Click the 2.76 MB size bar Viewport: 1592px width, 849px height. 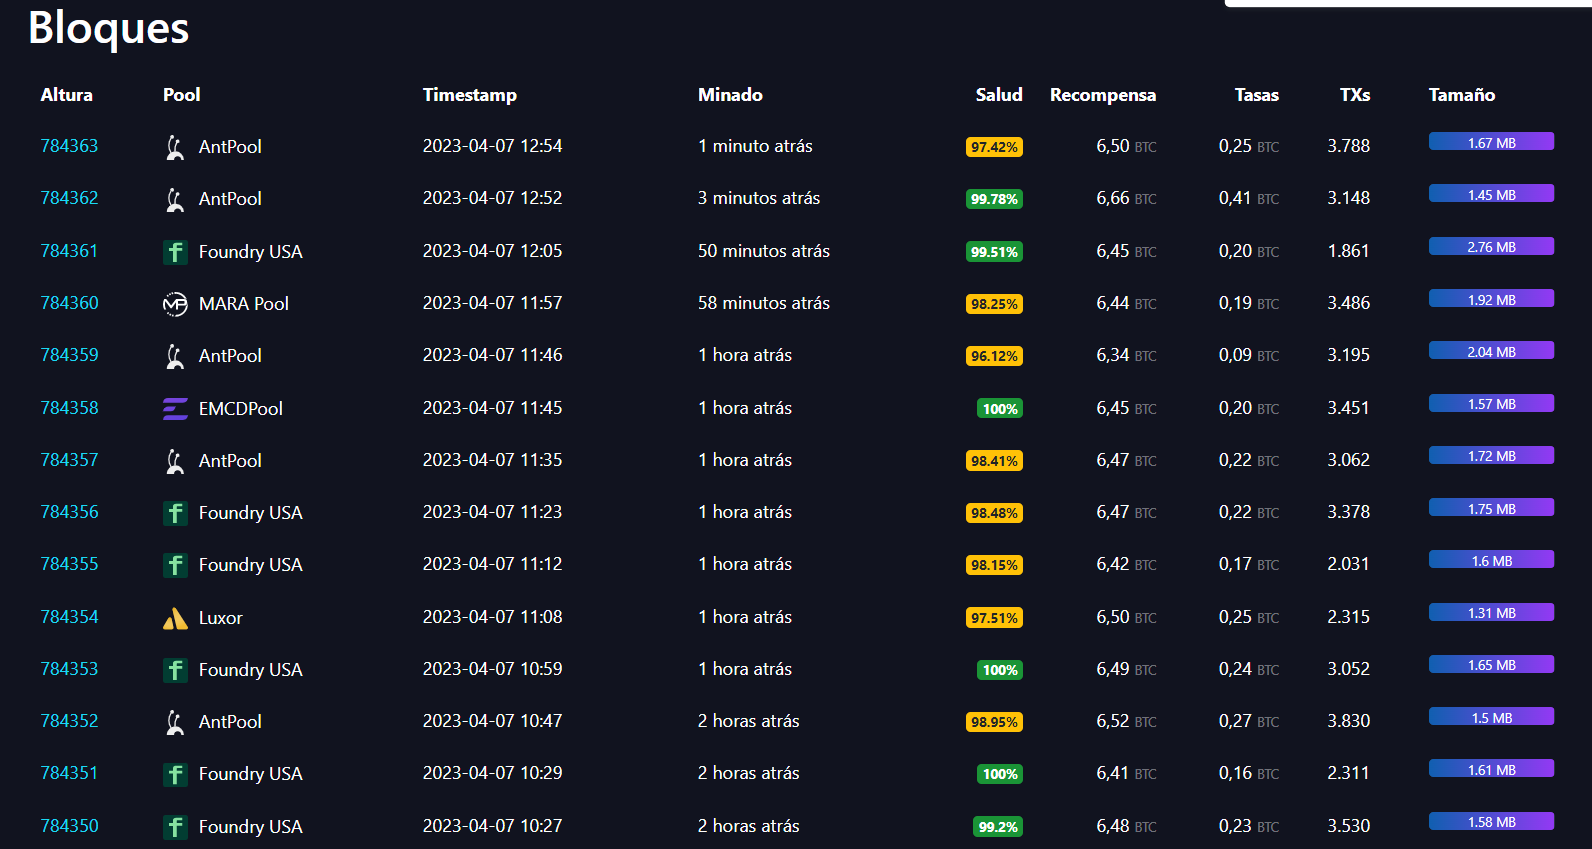1491,247
